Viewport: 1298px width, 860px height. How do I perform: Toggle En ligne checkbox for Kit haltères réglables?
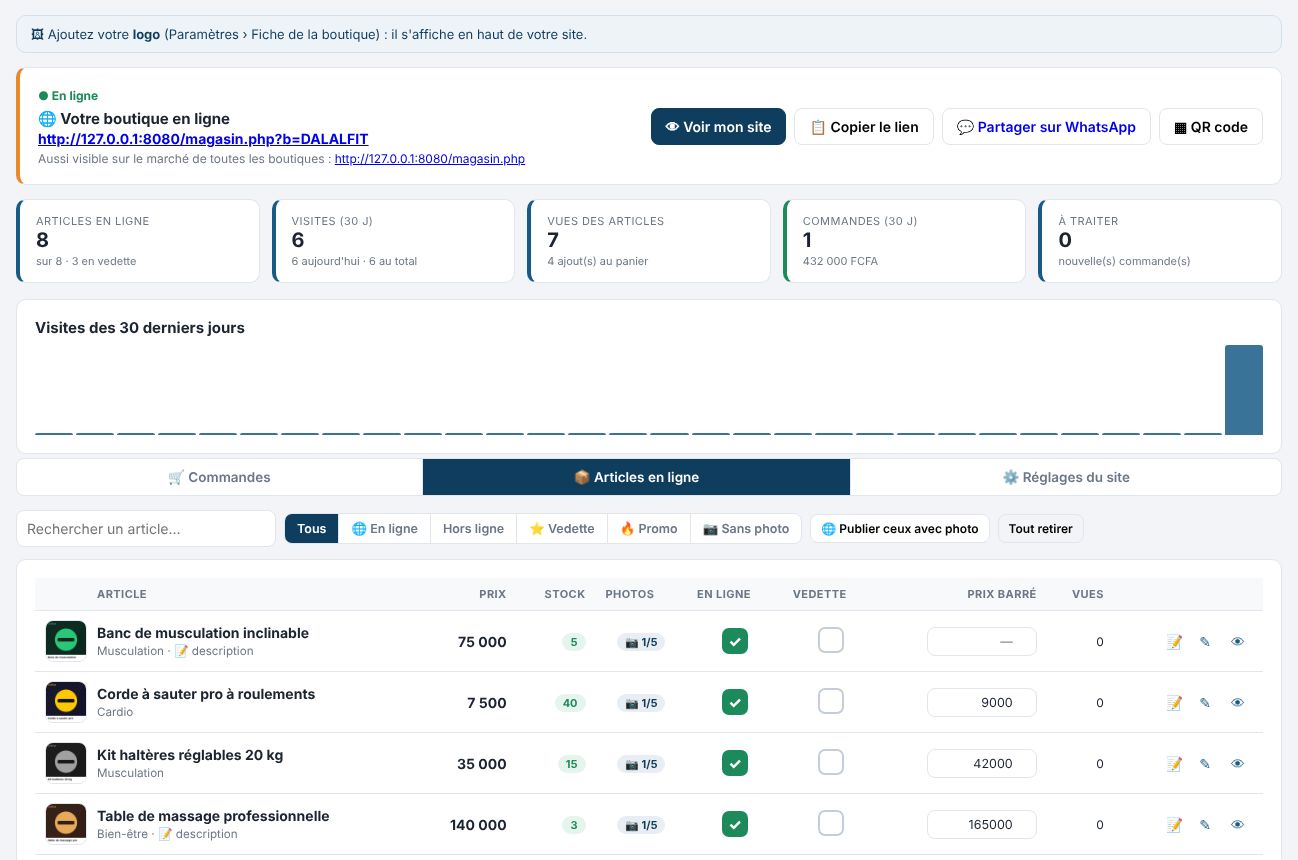click(735, 763)
